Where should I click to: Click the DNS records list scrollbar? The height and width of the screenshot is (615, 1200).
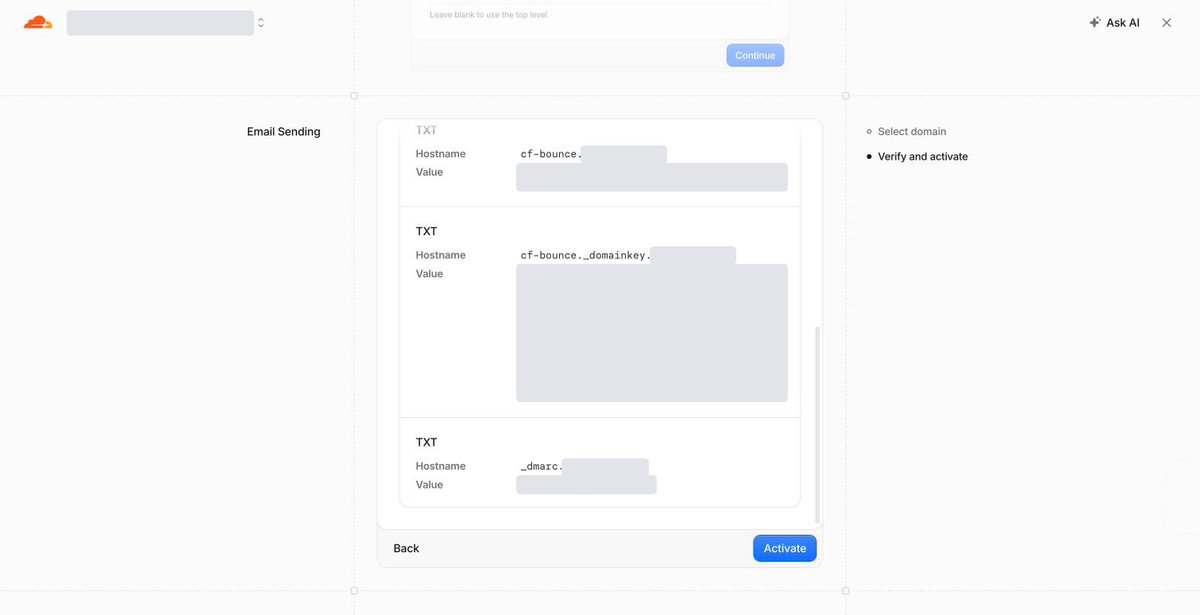coord(817,424)
